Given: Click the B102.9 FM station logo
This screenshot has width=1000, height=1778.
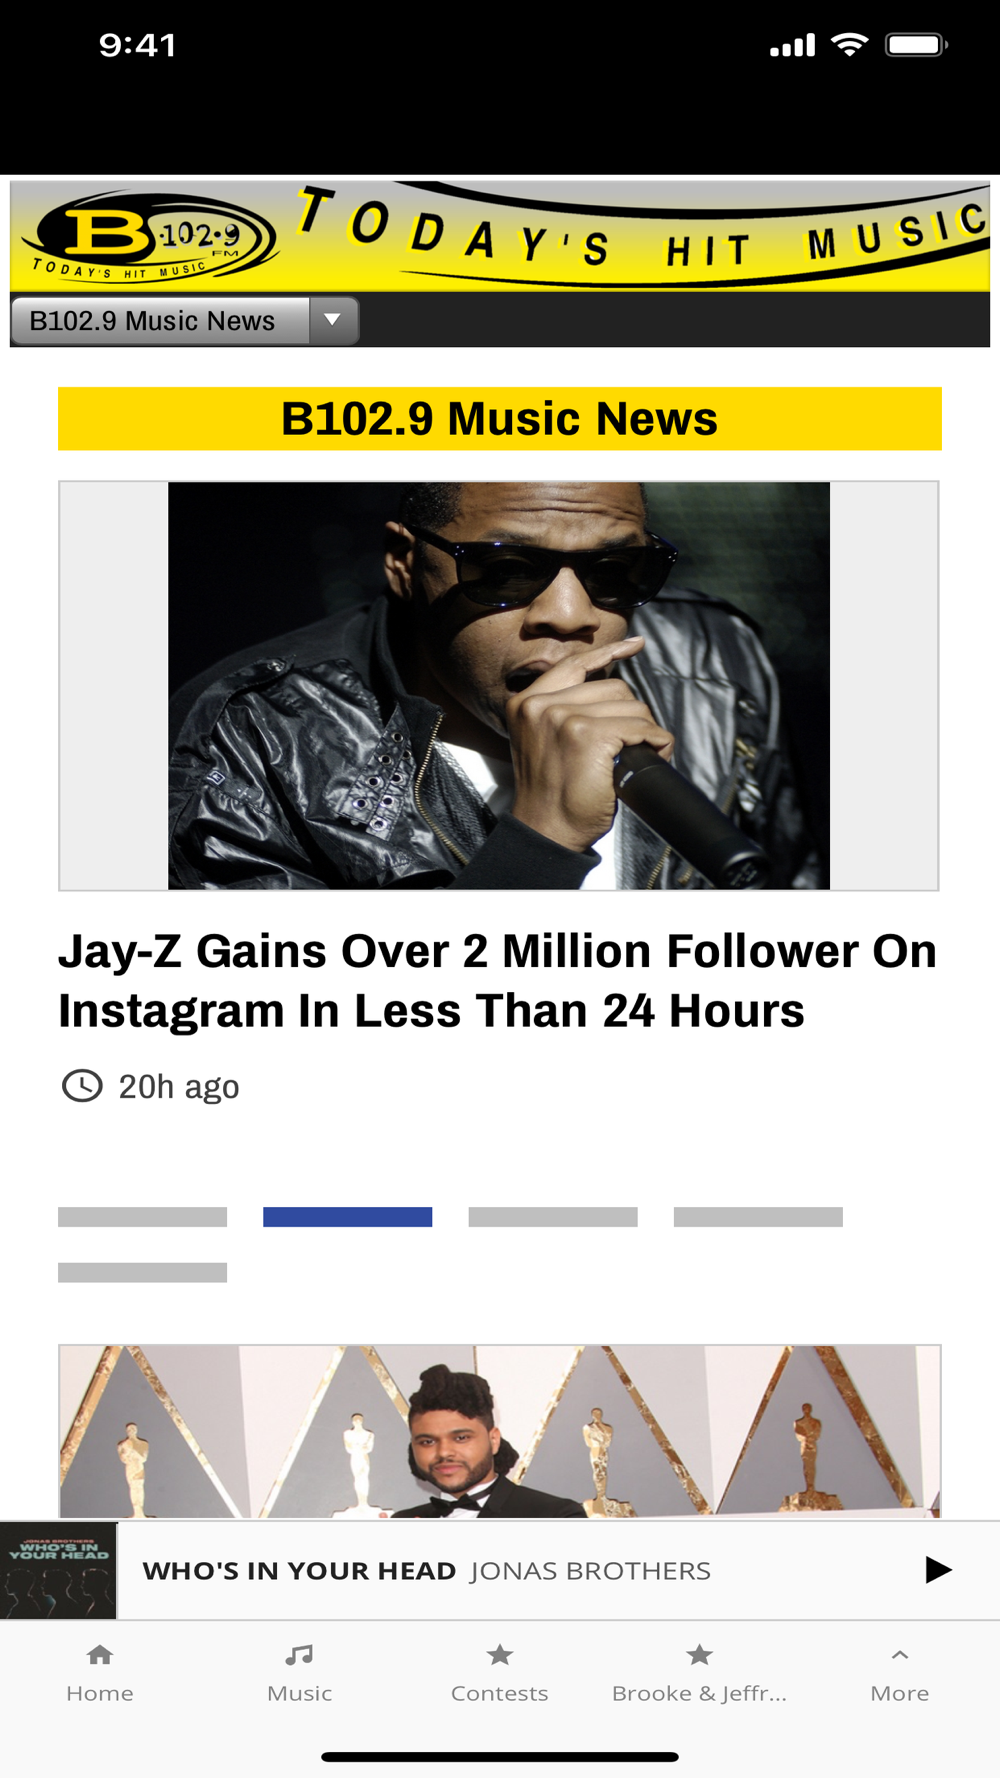Looking at the screenshot, I should click(x=150, y=238).
